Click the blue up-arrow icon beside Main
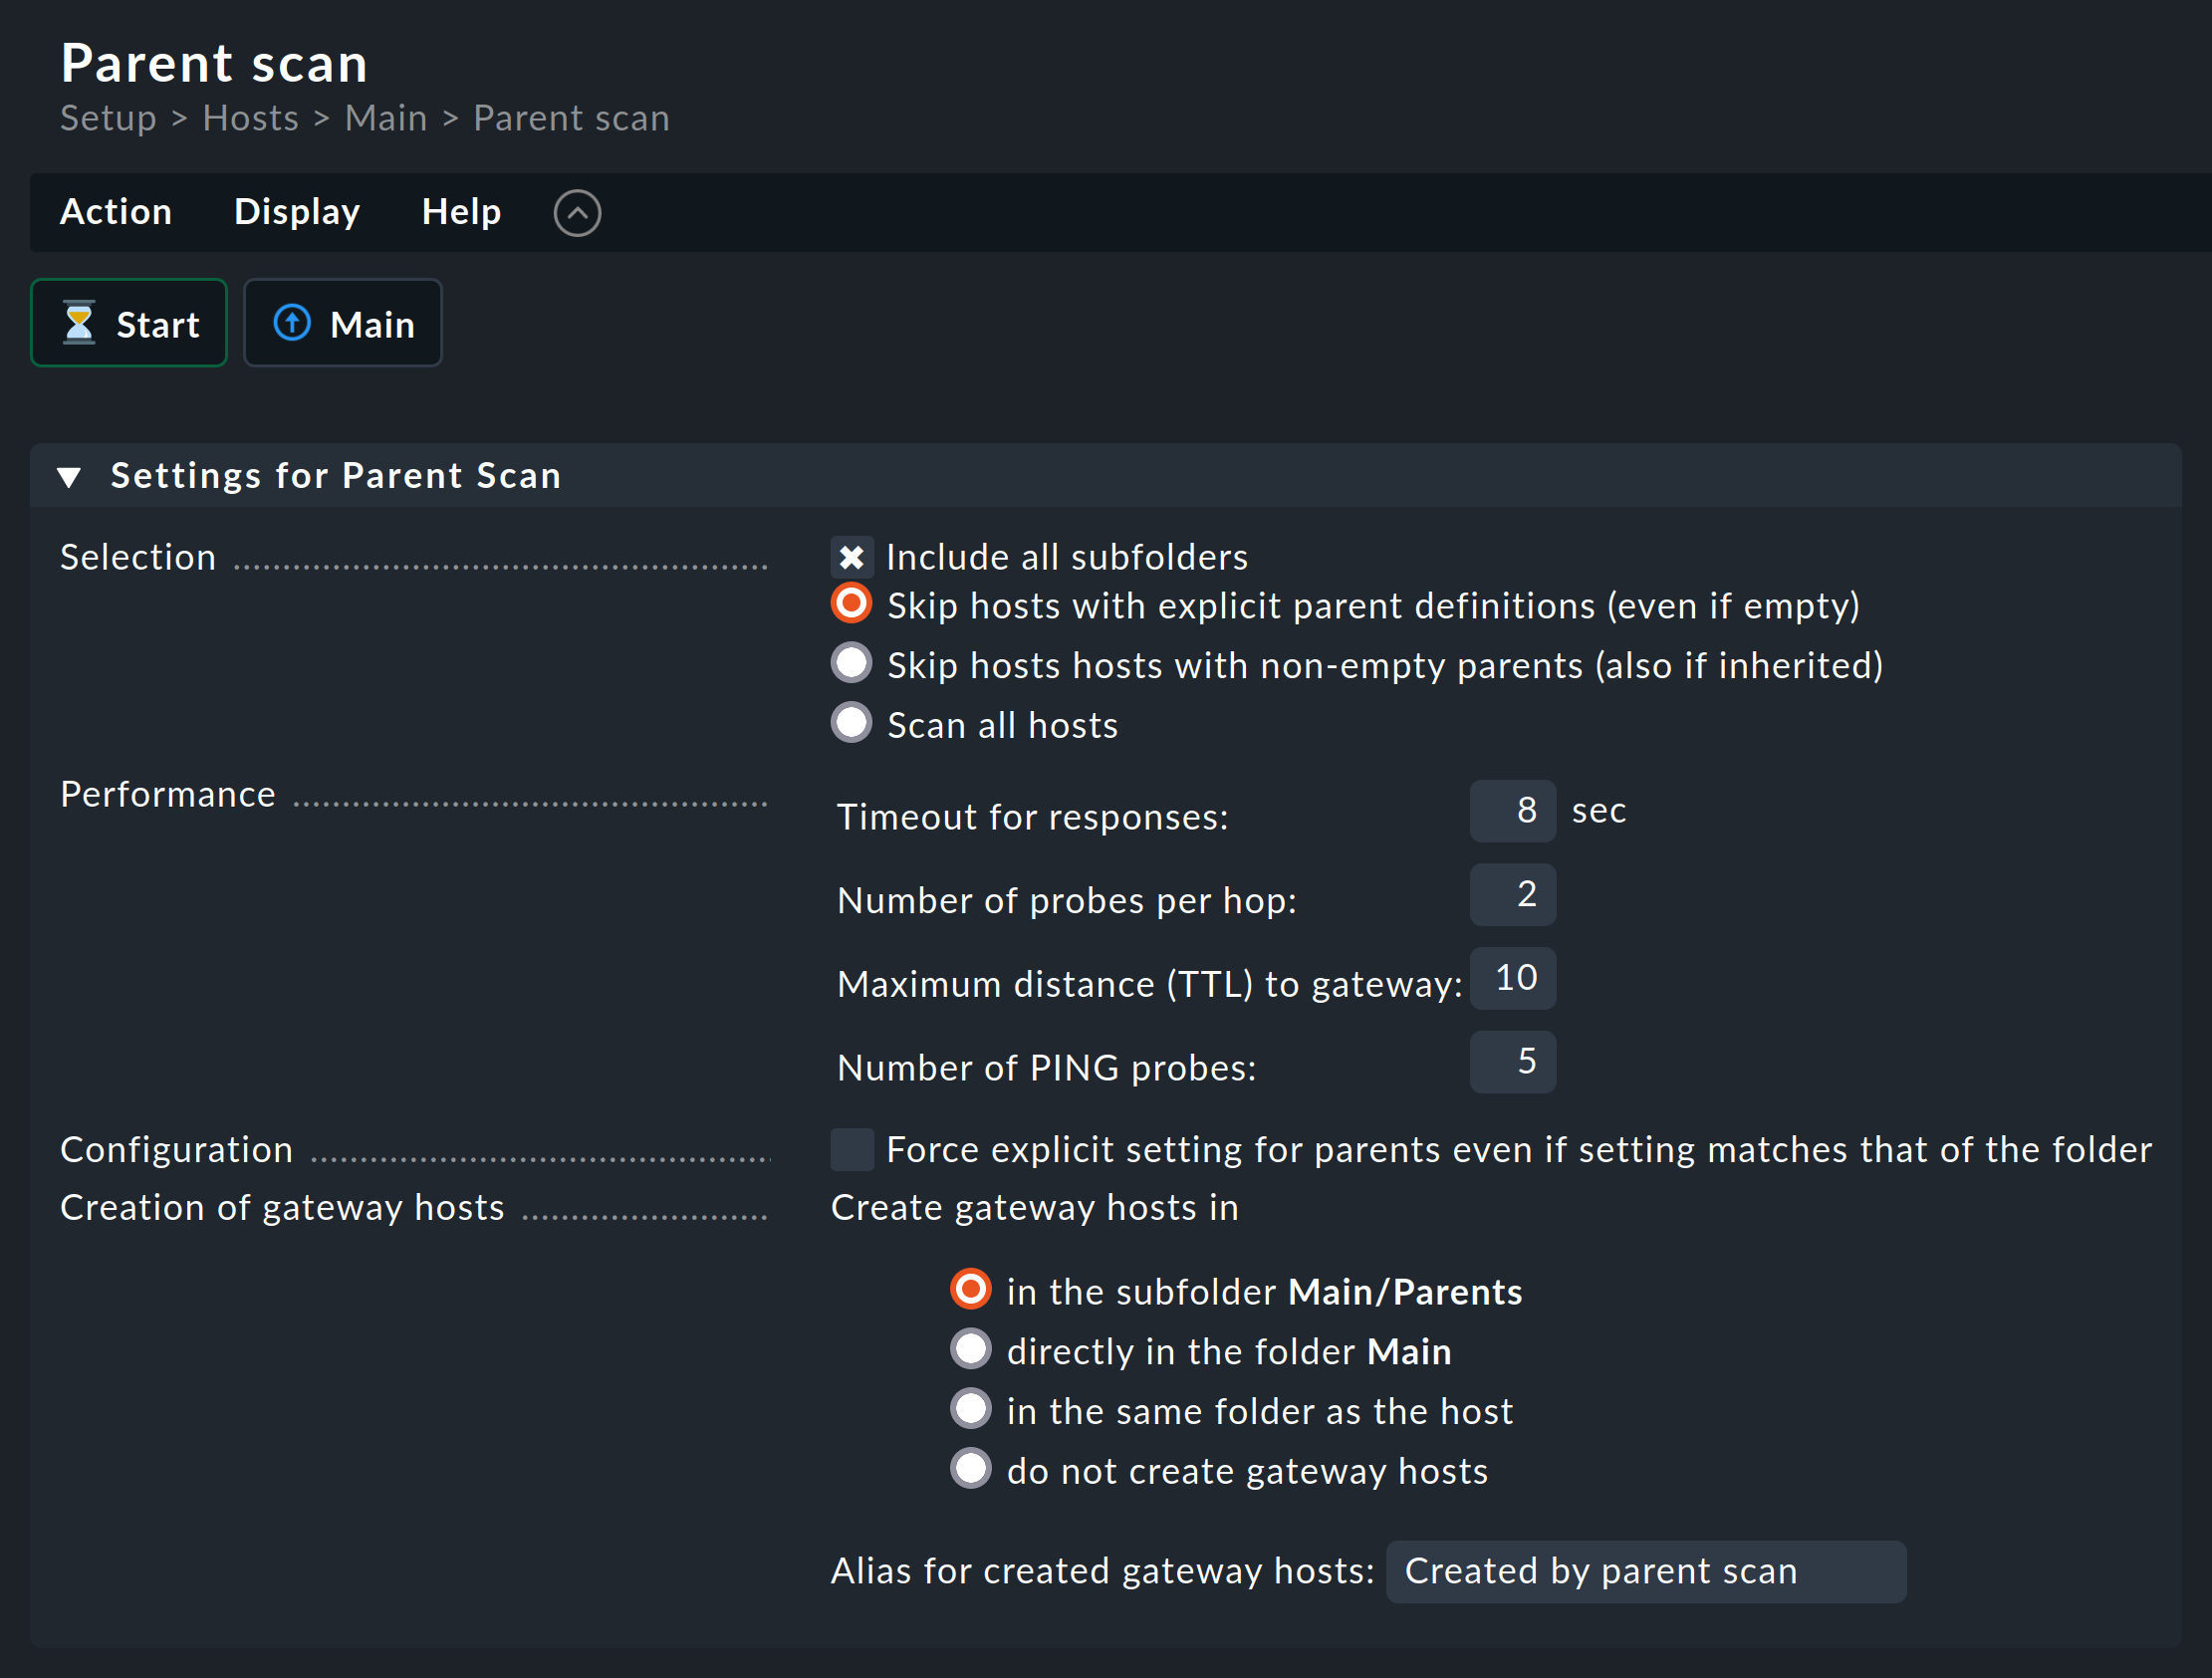Image resolution: width=2212 pixels, height=1678 pixels. click(x=292, y=323)
